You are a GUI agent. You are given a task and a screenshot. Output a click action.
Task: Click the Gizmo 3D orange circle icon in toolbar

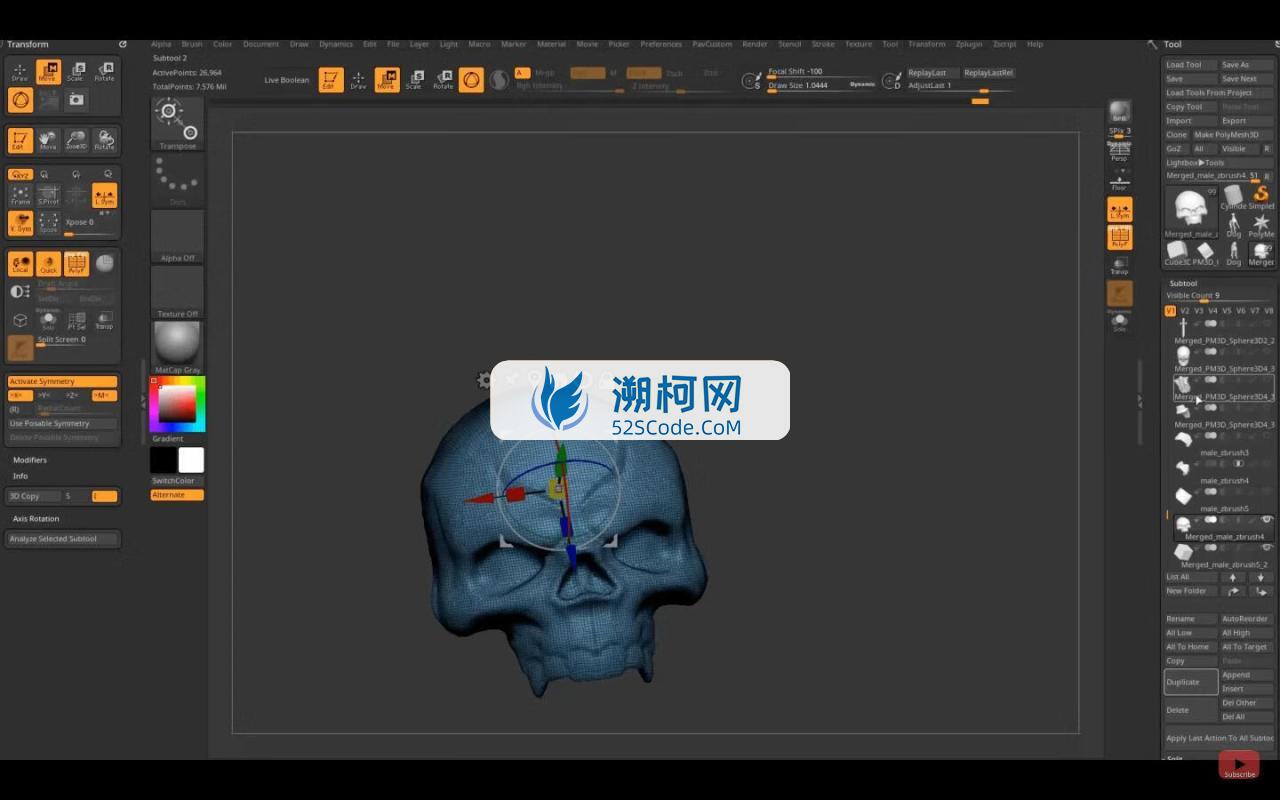(471, 80)
